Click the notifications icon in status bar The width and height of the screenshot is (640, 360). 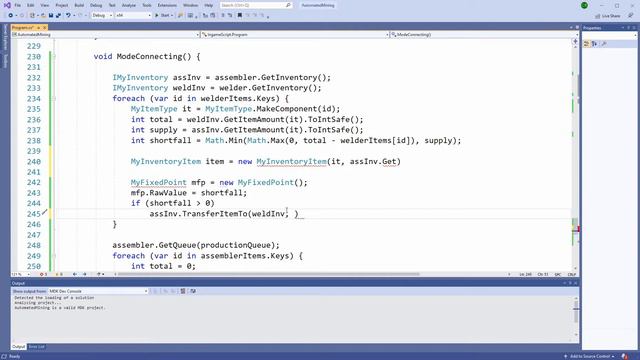tap(624, 356)
